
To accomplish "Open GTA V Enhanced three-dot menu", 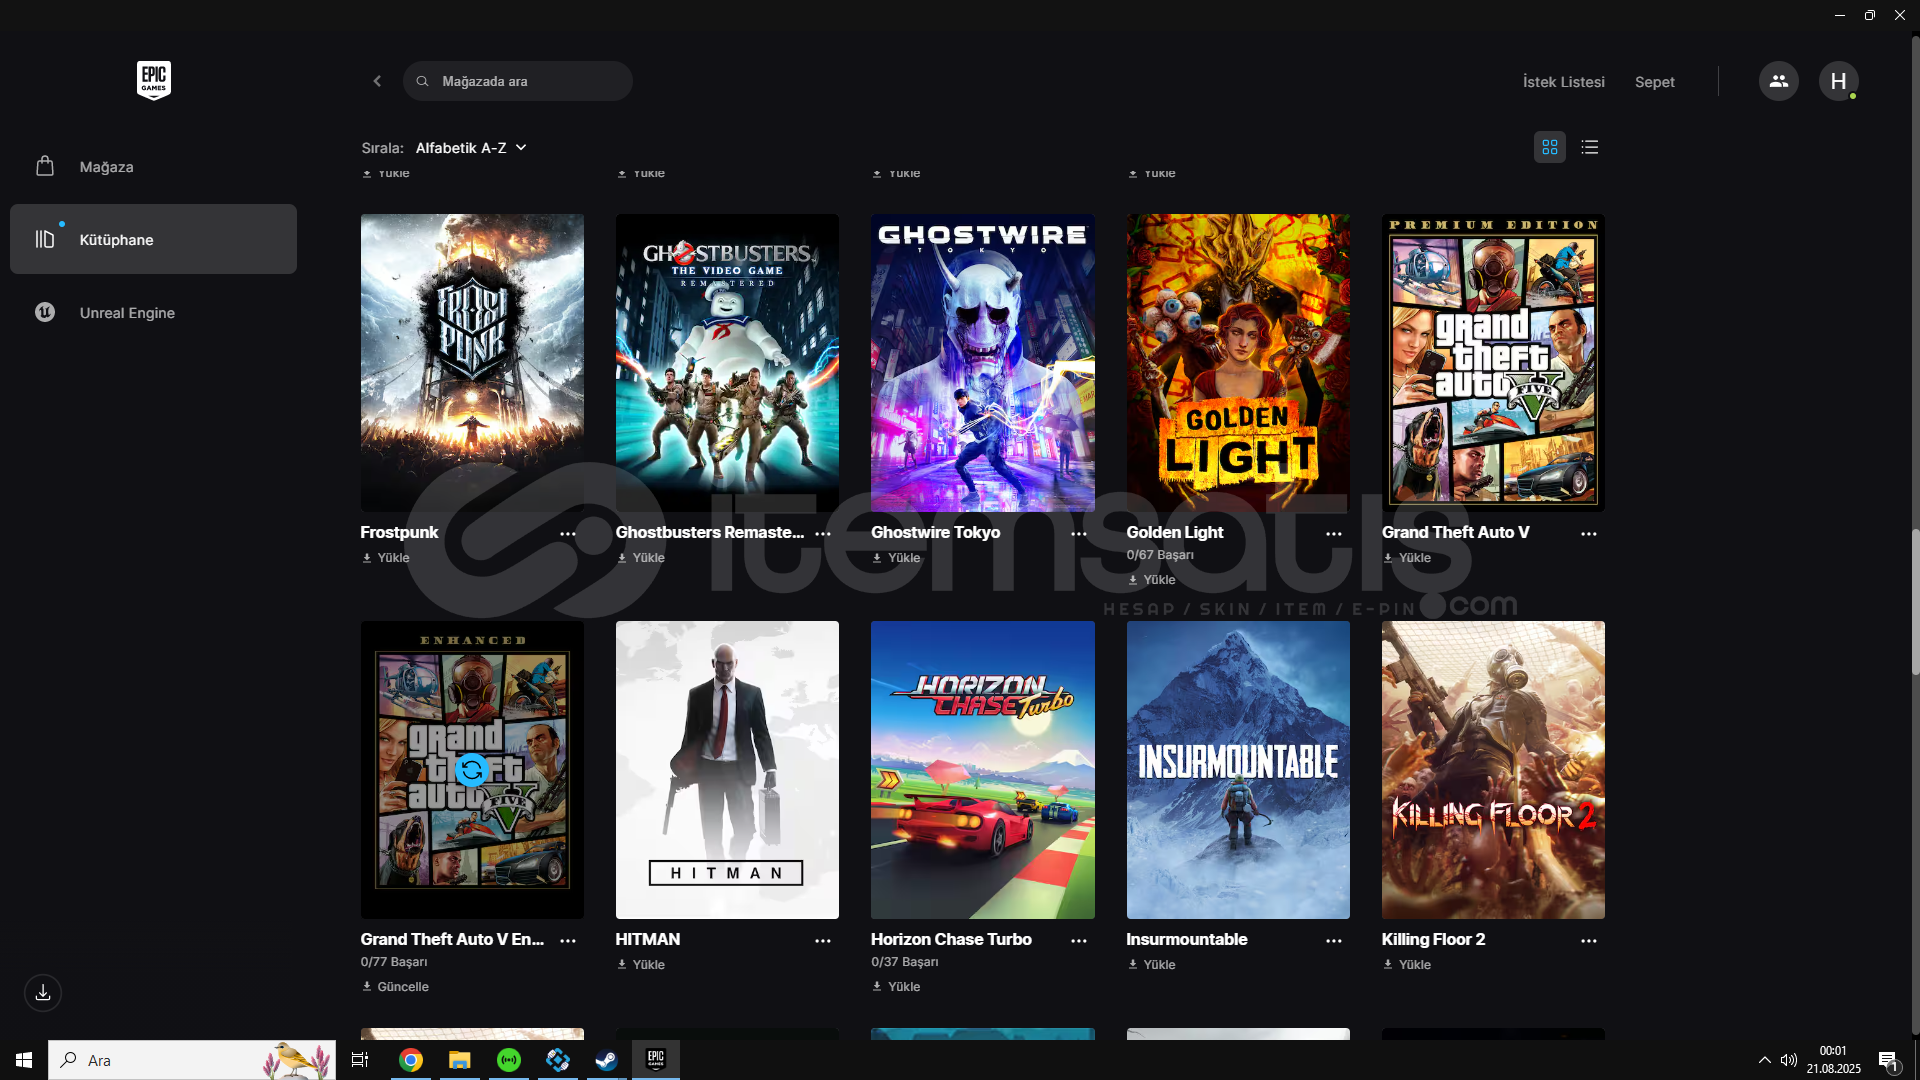I will tap(568, 941).
